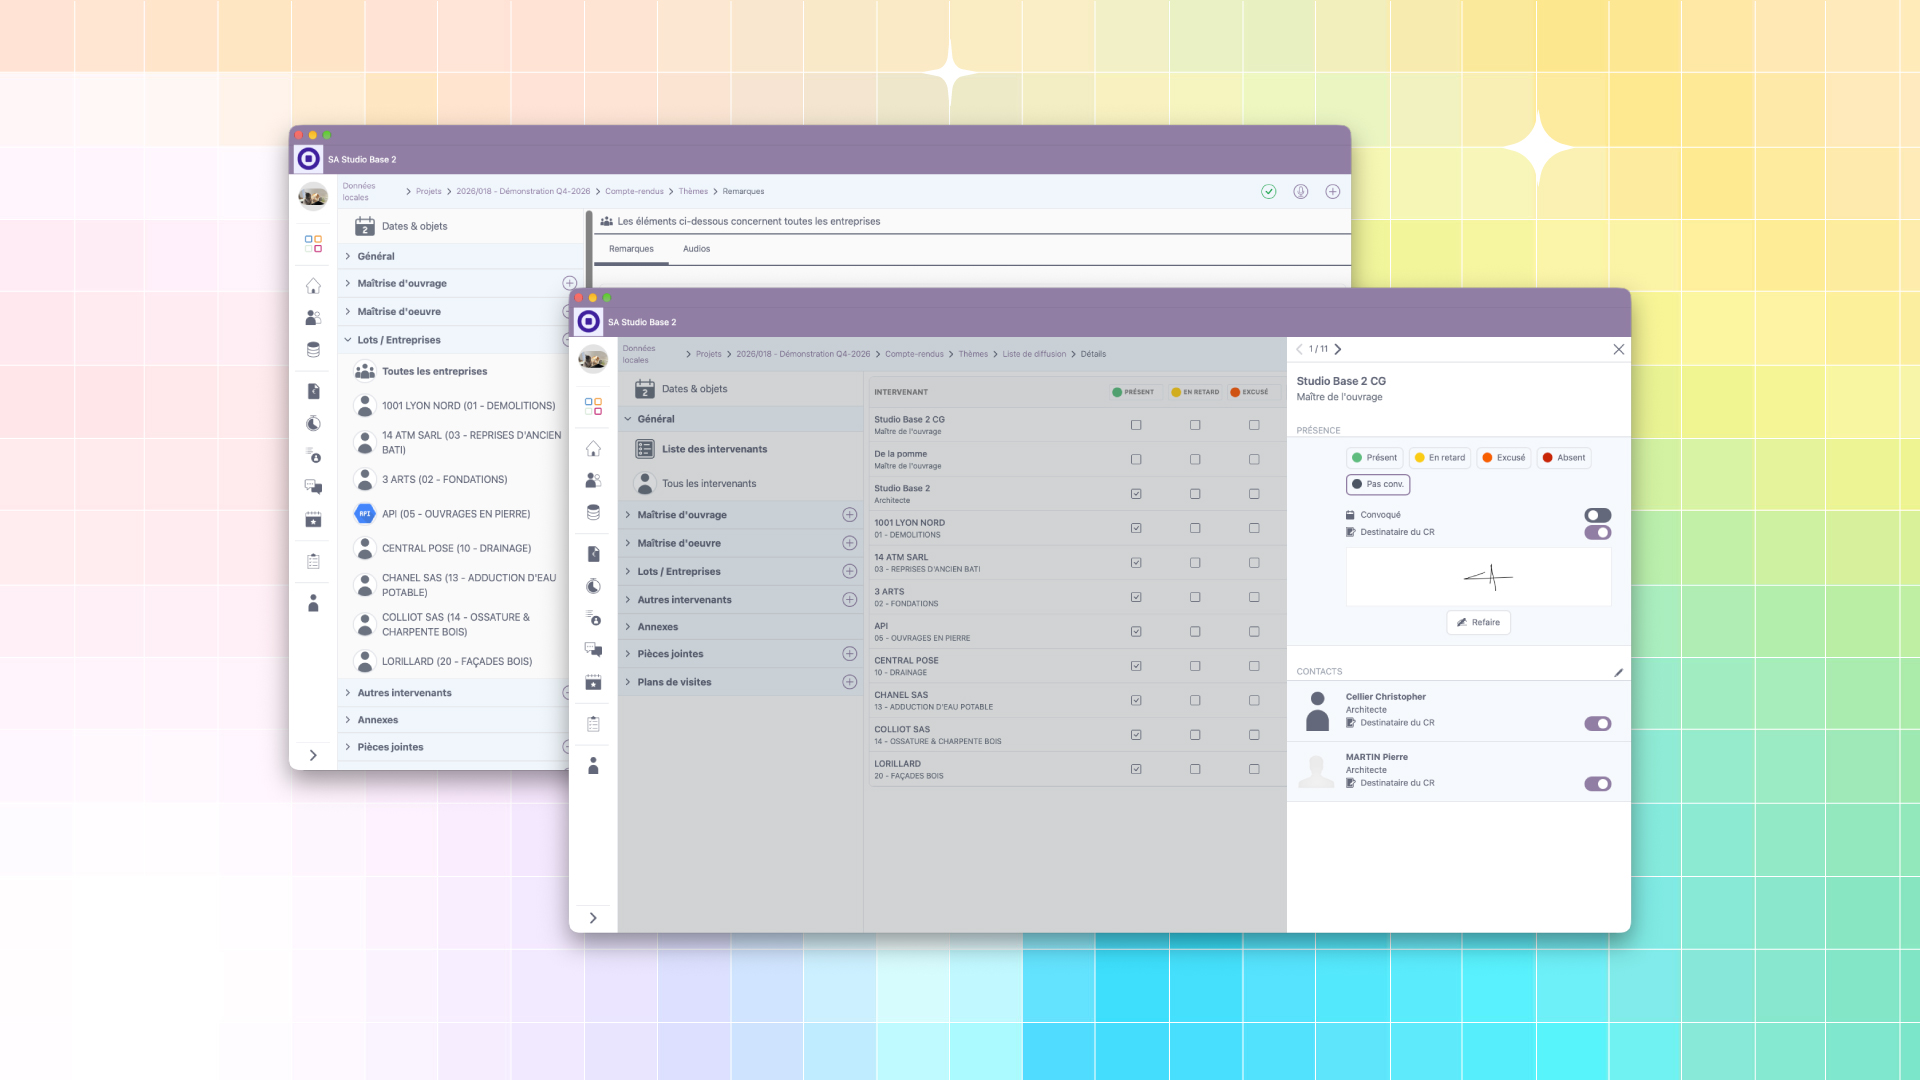Select the Présent presence button
This screenshot has width=1920, height=1080.
(x=1374, y=458)
